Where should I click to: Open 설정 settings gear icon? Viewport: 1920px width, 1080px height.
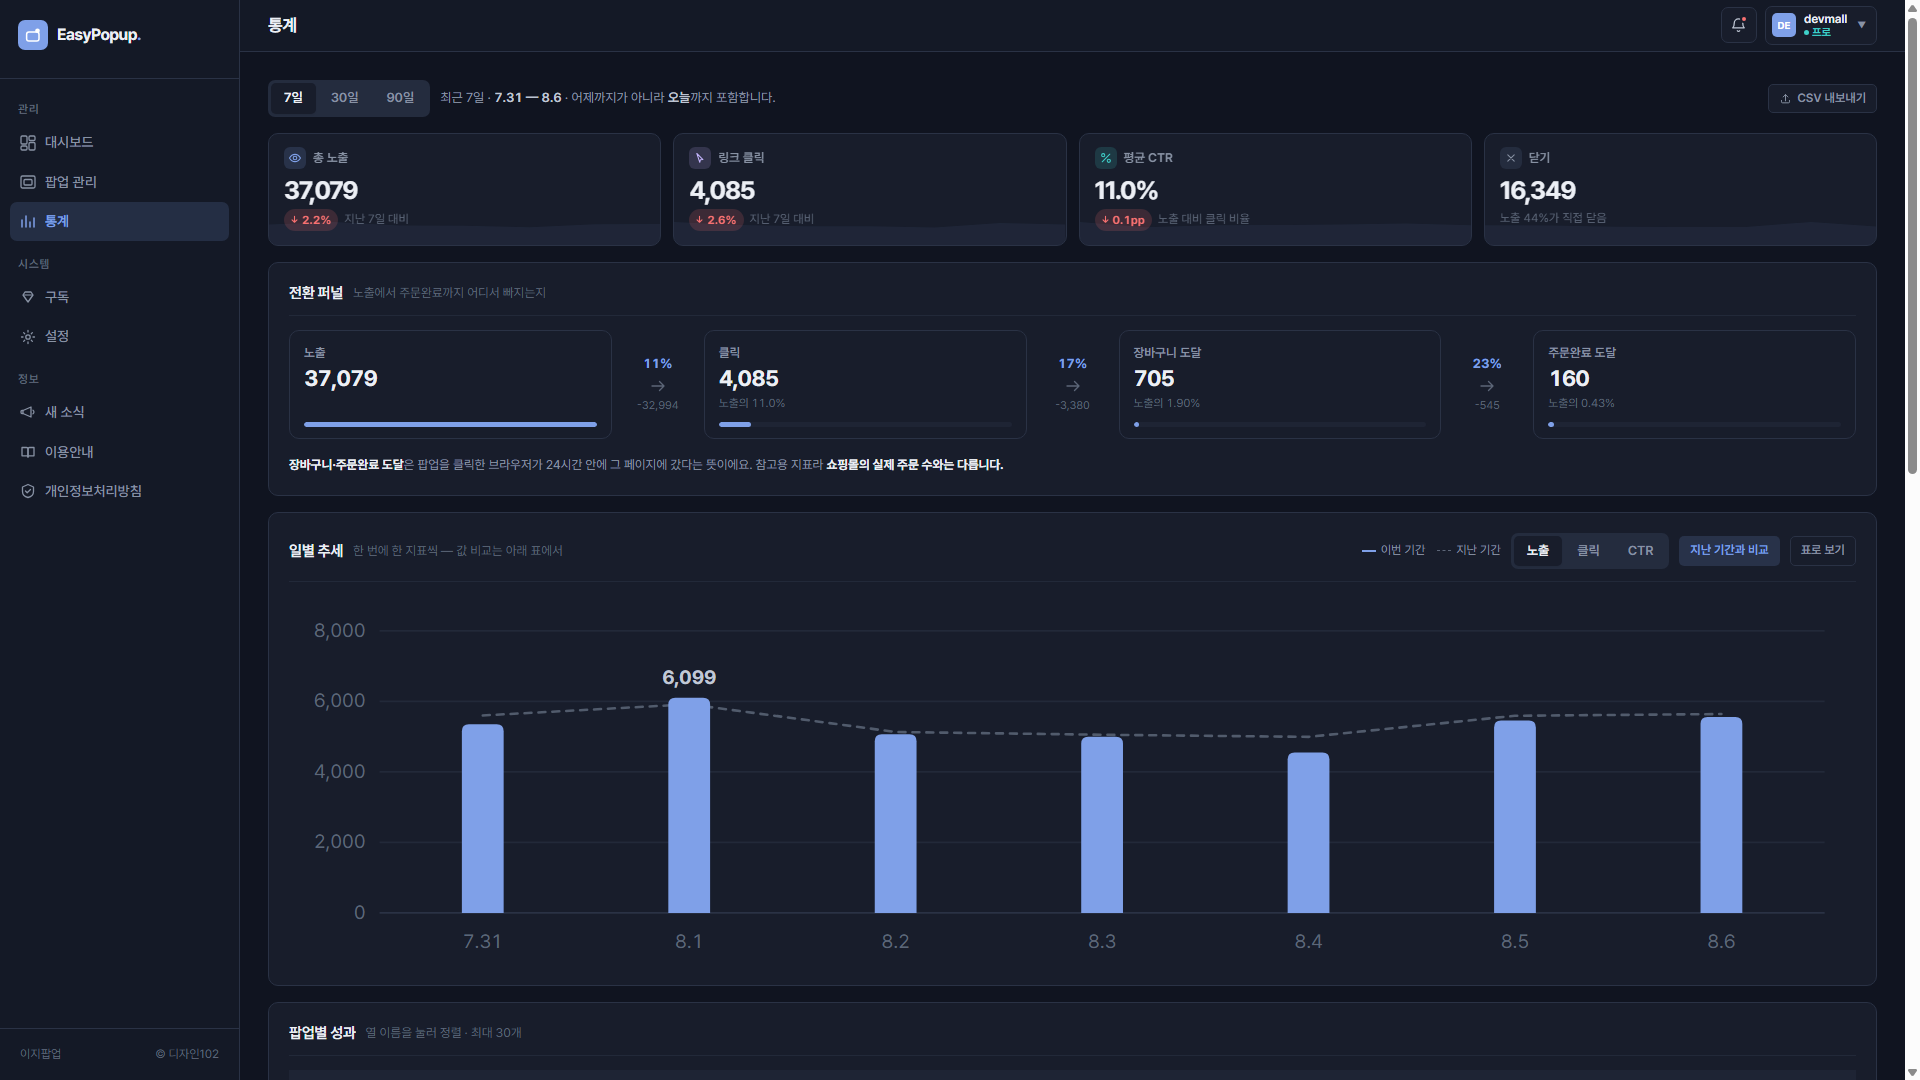coord(28,337)
